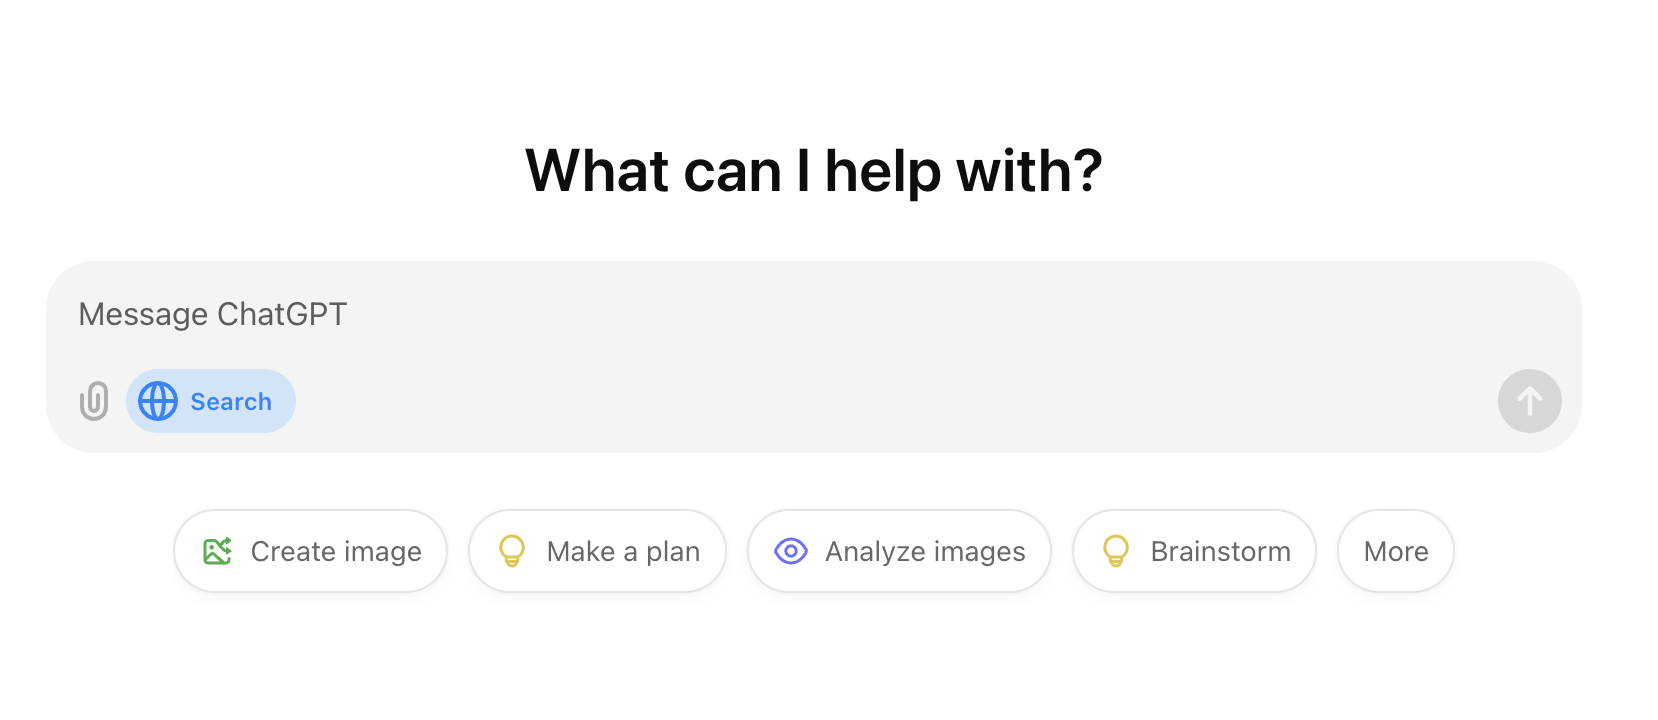Choose the Create image suggestion chip
The height and width of the screenshot is (720, 1658).
pyautogui.click(x=311, y=551)
